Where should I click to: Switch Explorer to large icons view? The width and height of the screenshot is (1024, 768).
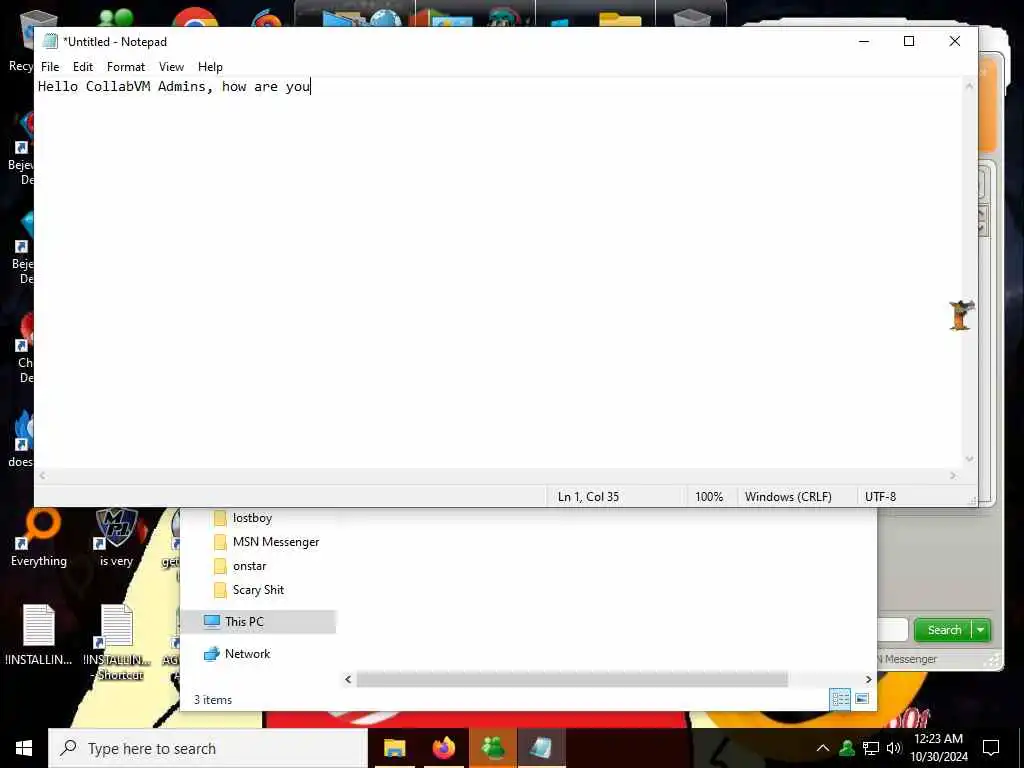coord(862,699)
